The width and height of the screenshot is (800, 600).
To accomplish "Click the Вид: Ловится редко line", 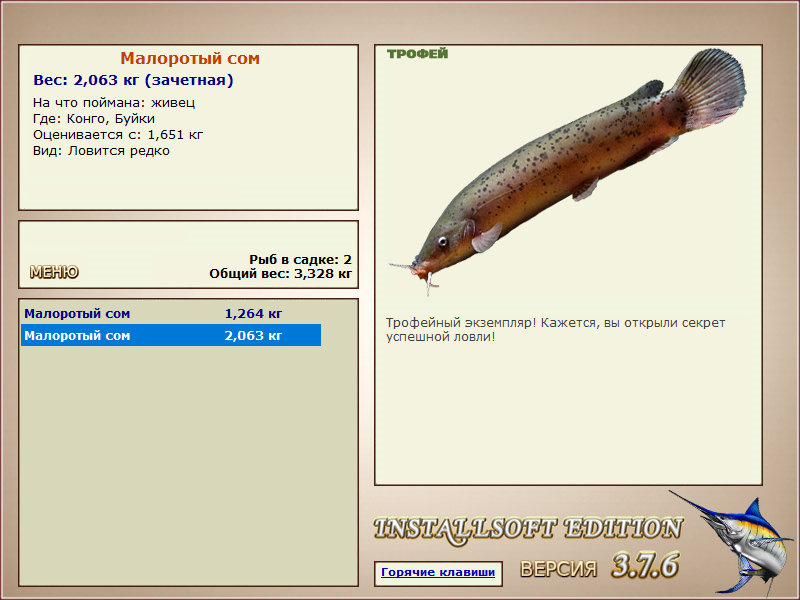I will click(x=101, y=151).
